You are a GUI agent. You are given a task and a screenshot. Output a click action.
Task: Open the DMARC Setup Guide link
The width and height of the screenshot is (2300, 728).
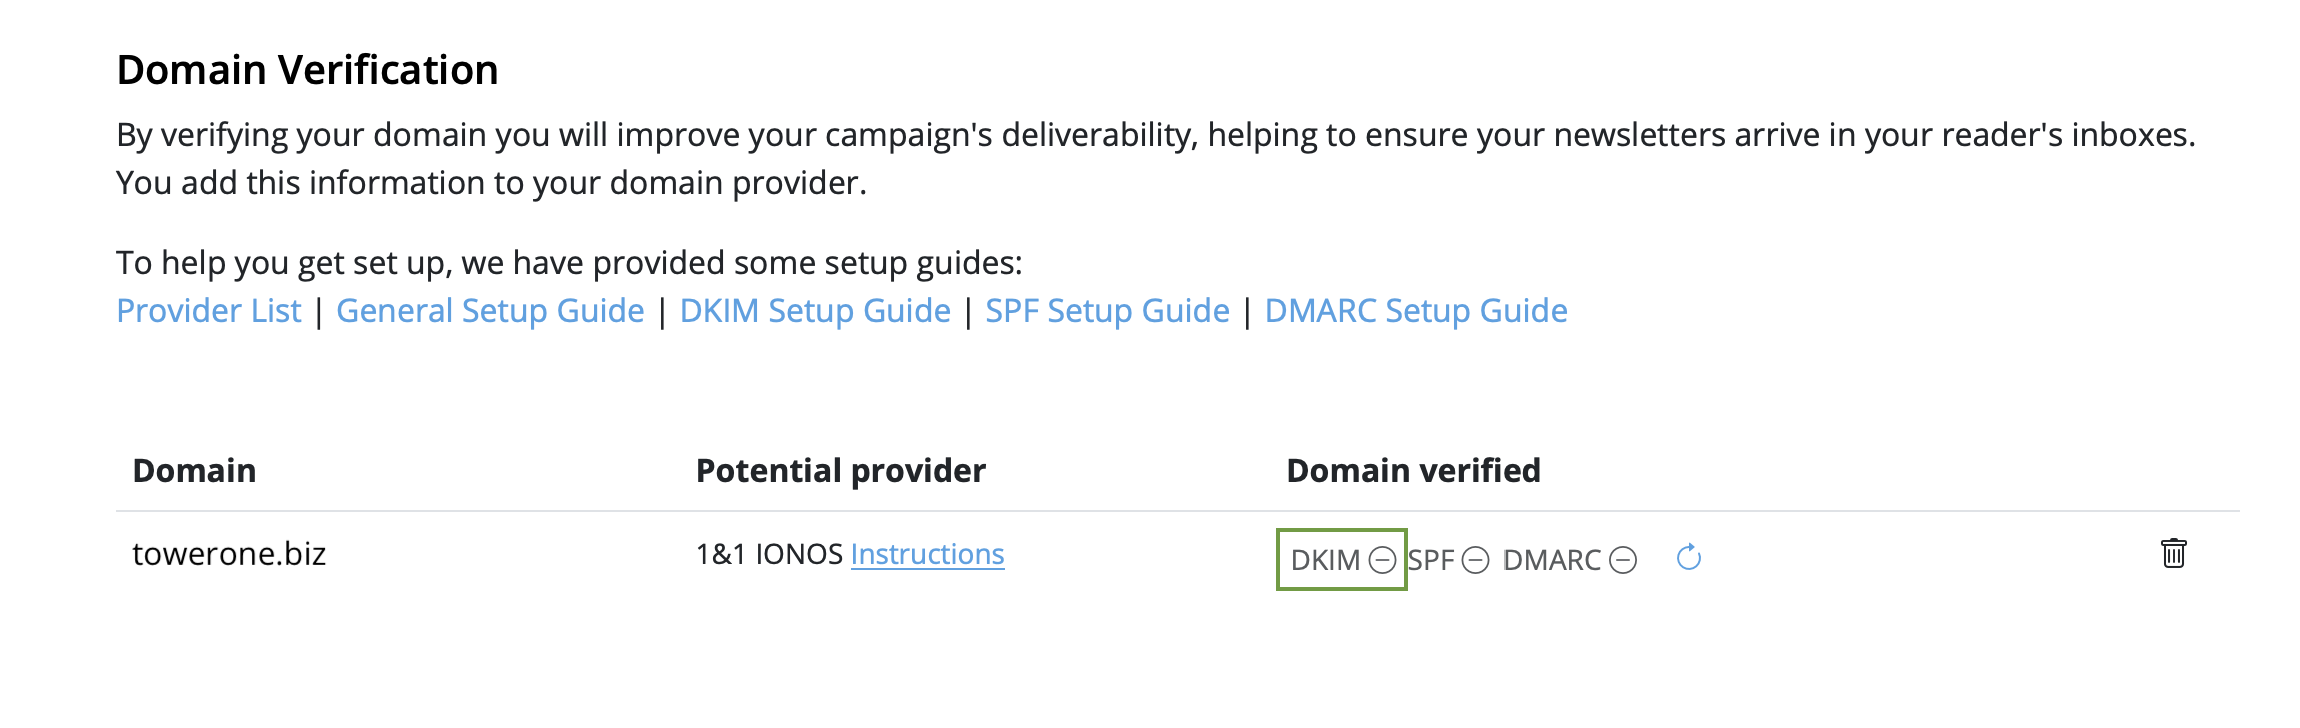pos(1416,311)
